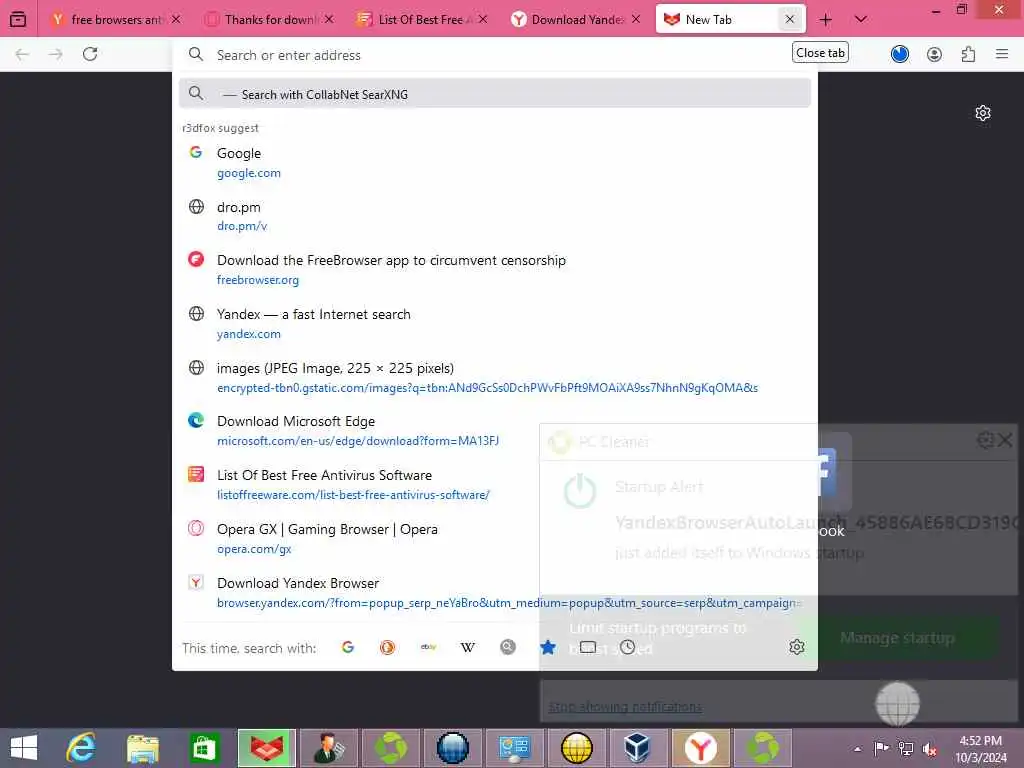Go back to previous page
The width and height of the screenshot is (1024, 768).
click(22, 54)
